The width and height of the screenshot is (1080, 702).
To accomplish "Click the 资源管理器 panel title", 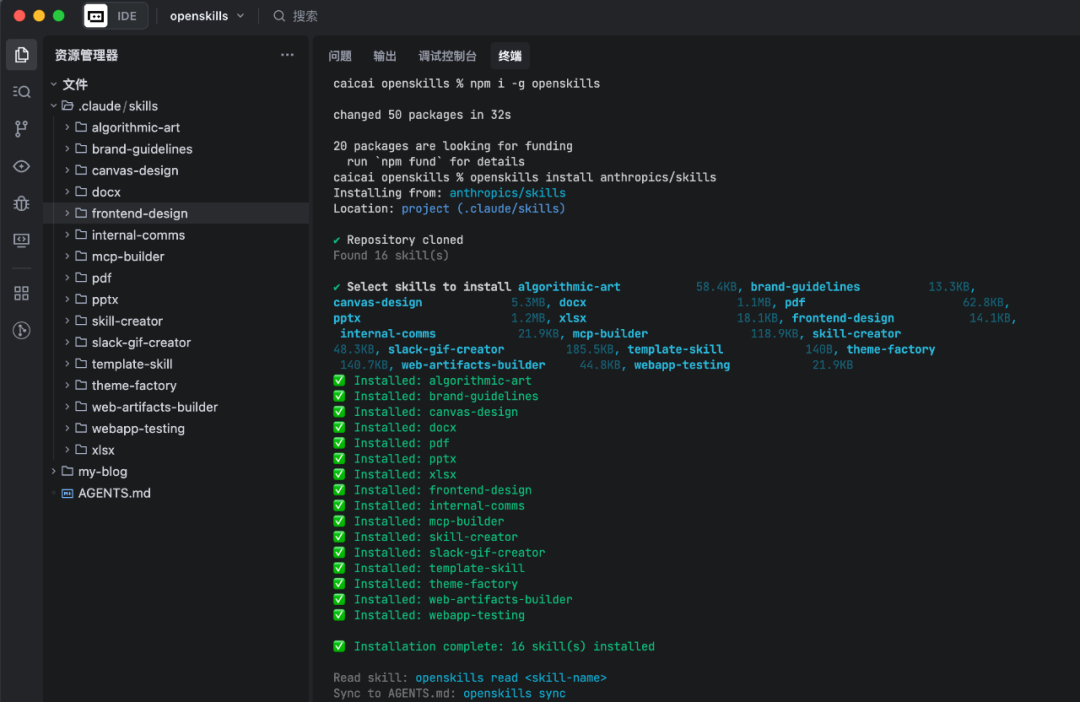I will tap(86, 55).
